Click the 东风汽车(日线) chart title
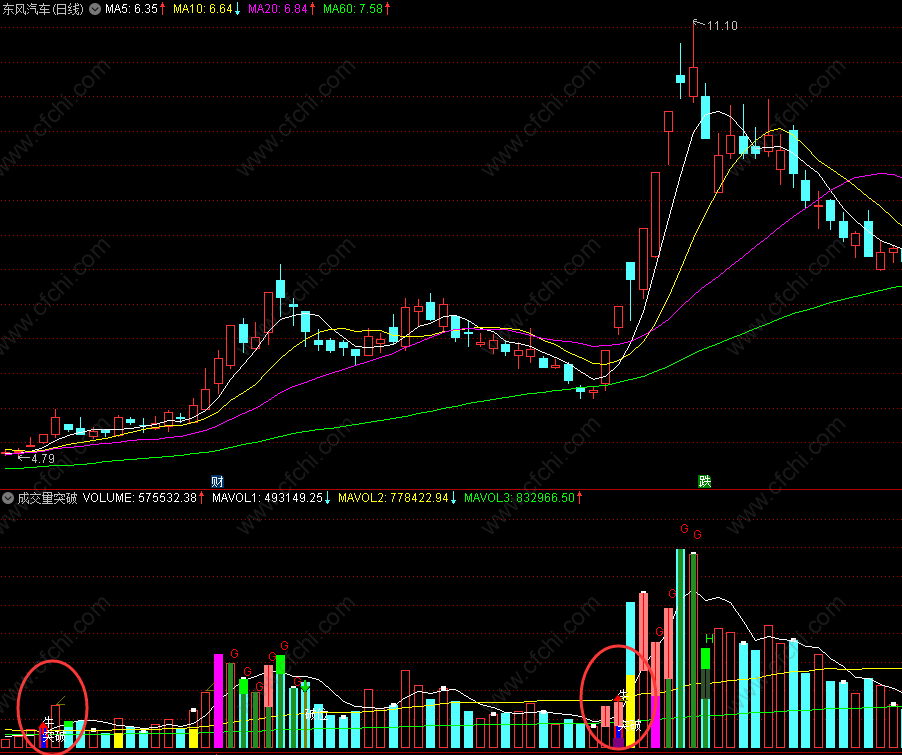The width and height of the screenshot is (902, 755). 43,9
